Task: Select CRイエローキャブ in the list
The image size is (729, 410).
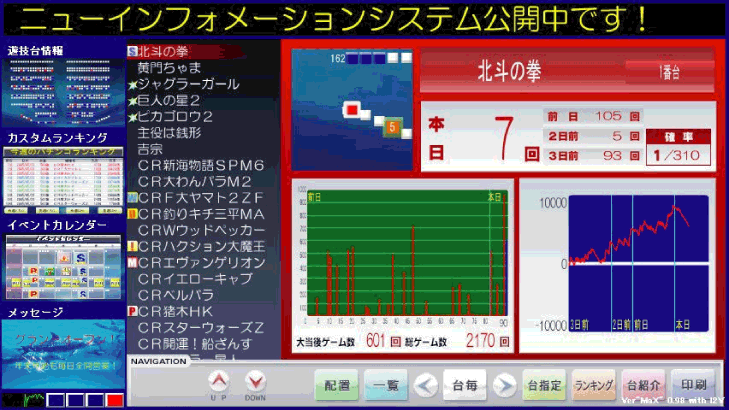Action: point(195,279)
